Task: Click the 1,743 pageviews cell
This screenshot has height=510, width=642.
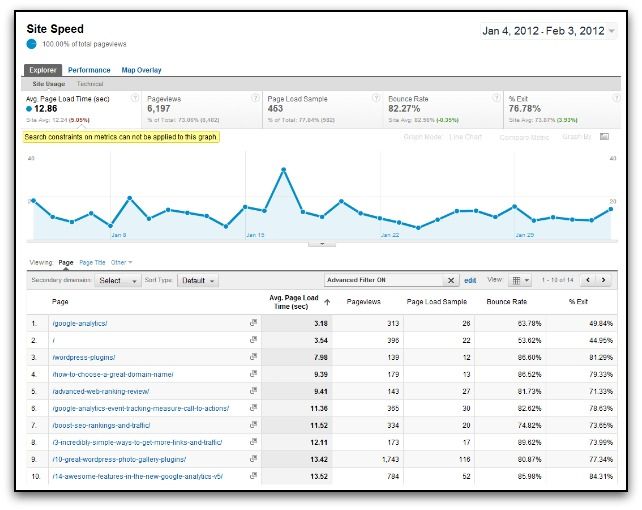Action: coord(390,459)
